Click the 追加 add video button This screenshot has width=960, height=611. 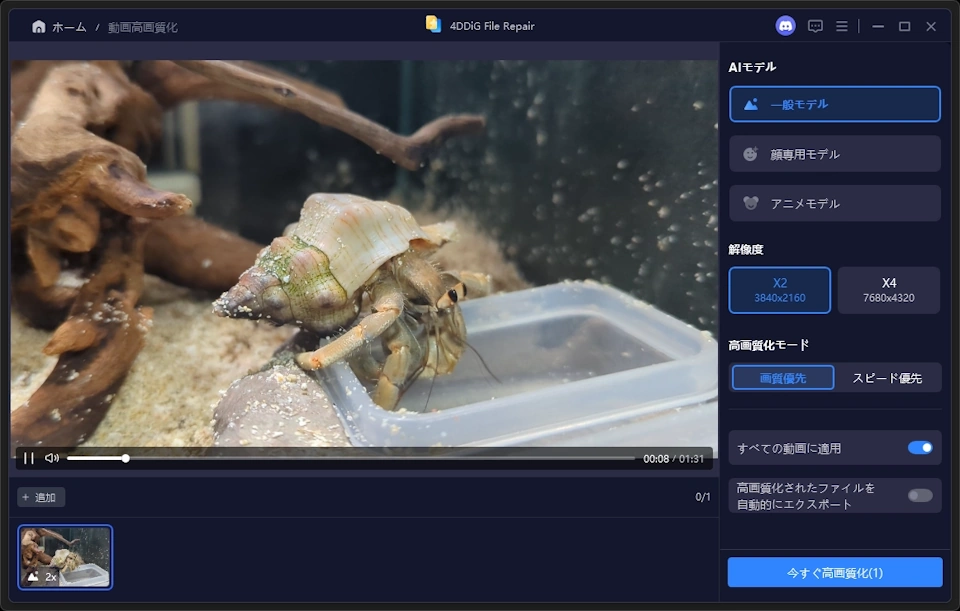click(40, 497)
